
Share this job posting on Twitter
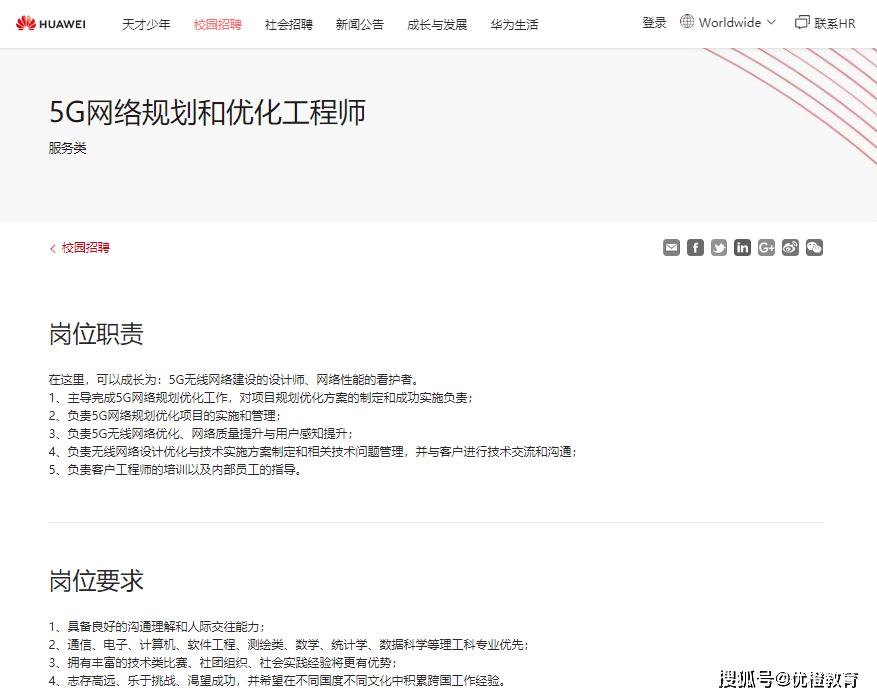[x=719, y=247]
